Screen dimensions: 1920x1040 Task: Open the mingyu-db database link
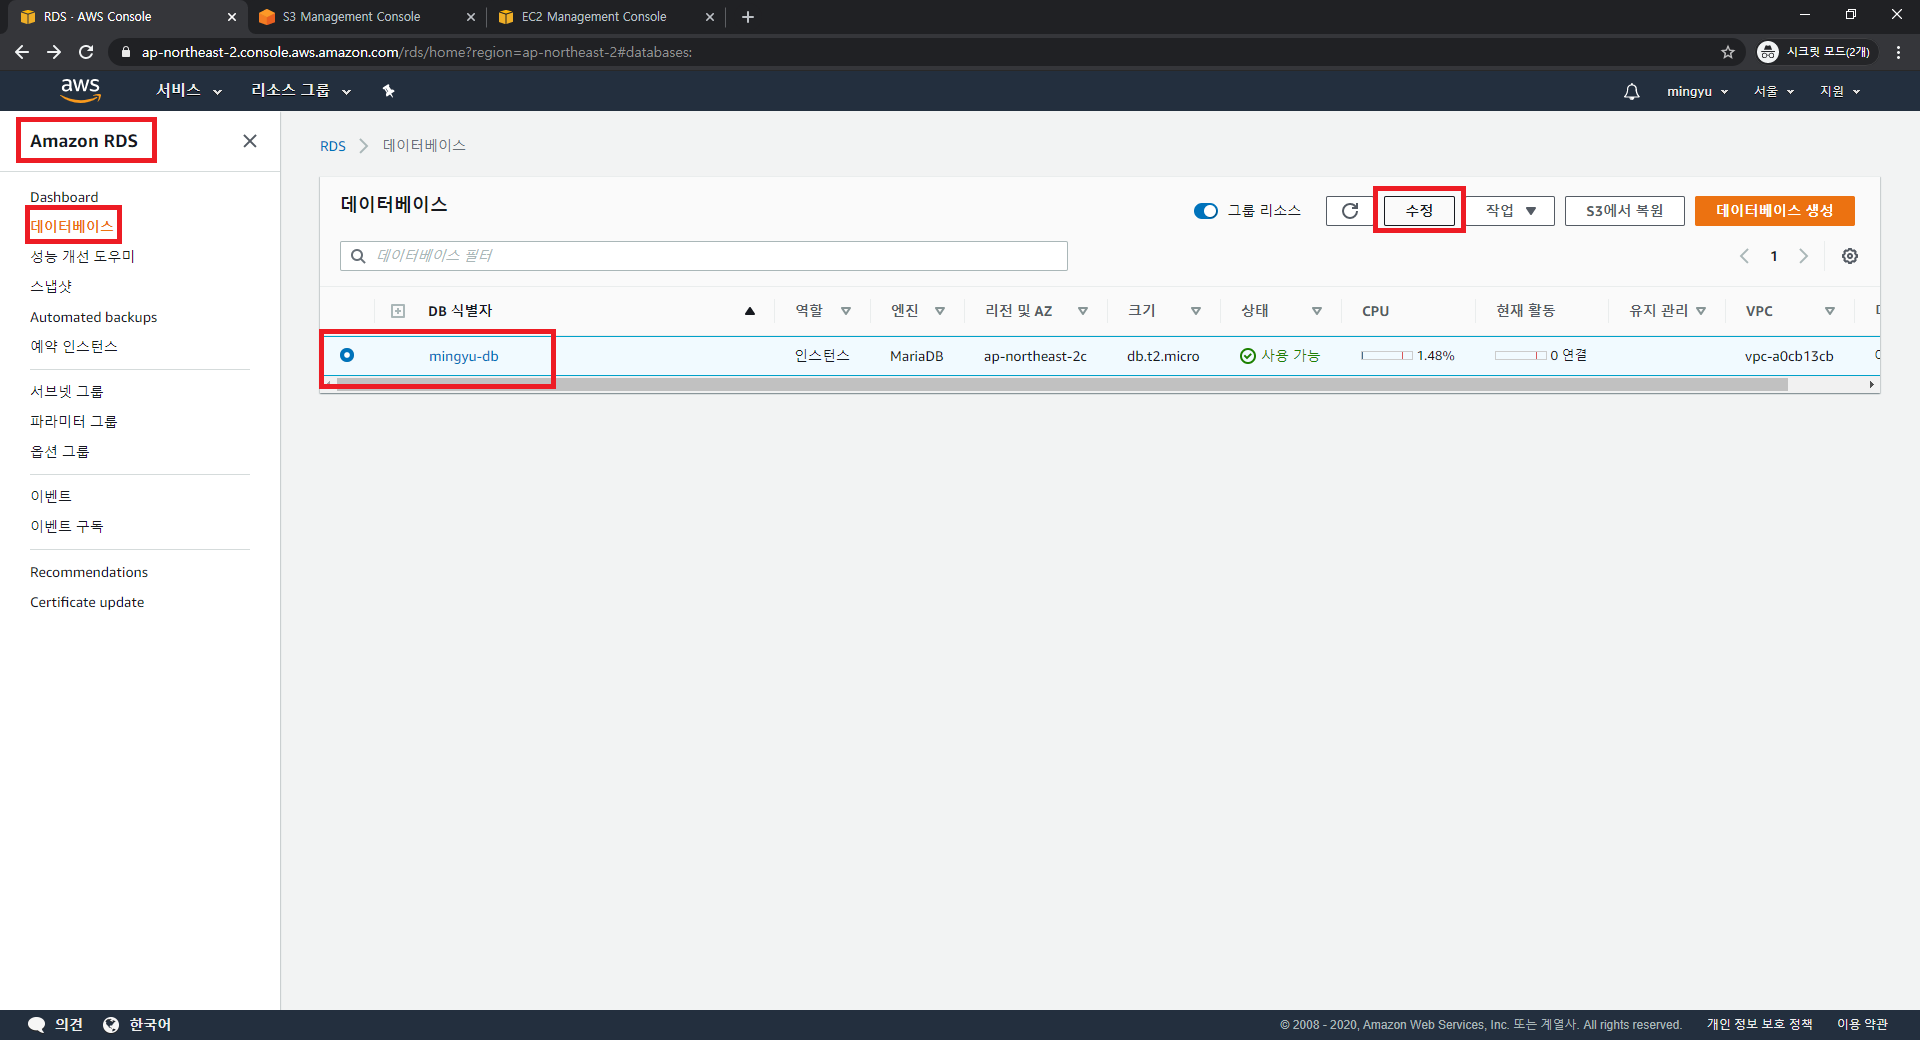pos(464,356)
